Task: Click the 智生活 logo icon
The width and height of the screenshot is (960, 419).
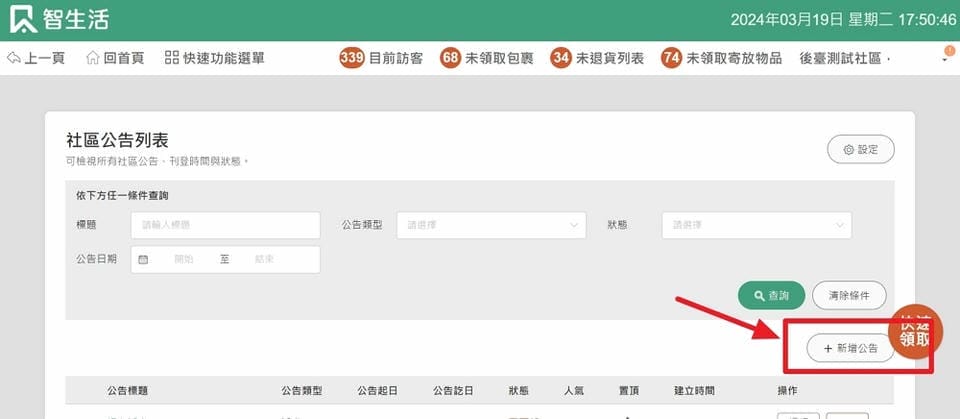Action: point(24,19)
